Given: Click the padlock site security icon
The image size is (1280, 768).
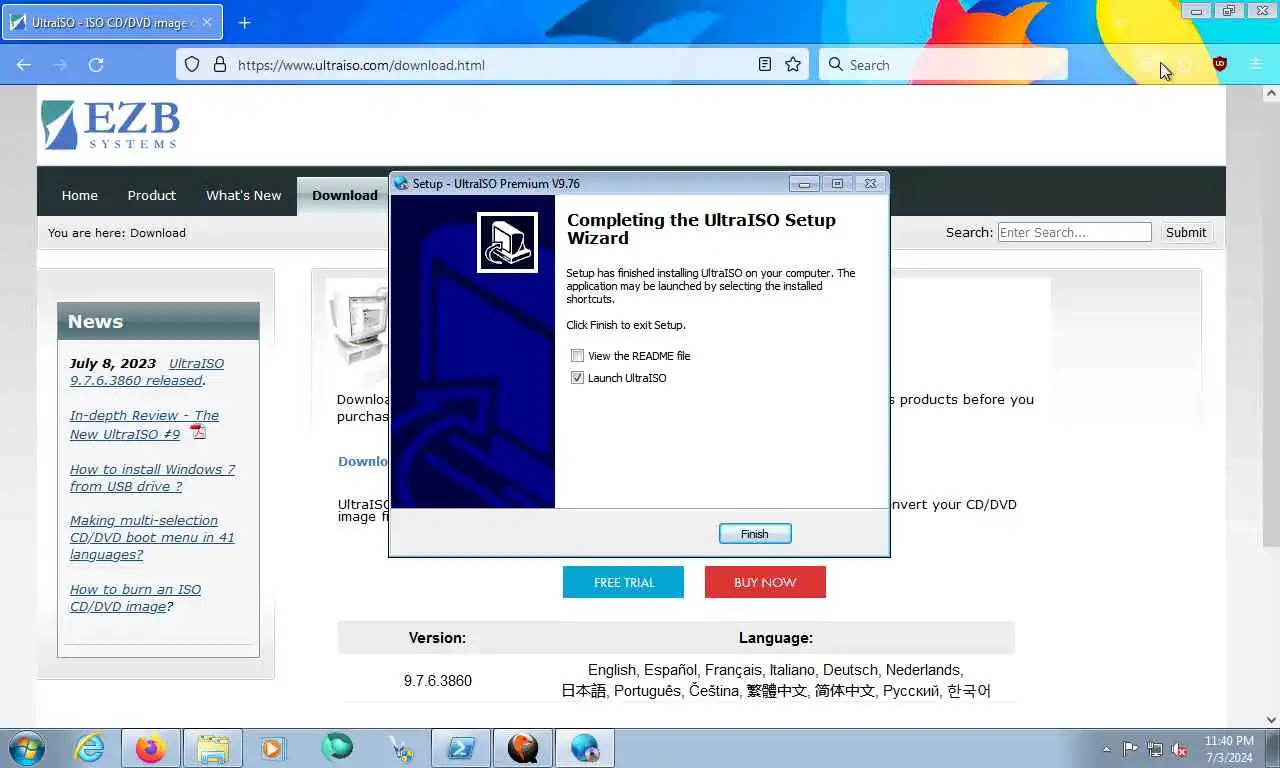Looking at the screenshot, I should click(220, 65).
